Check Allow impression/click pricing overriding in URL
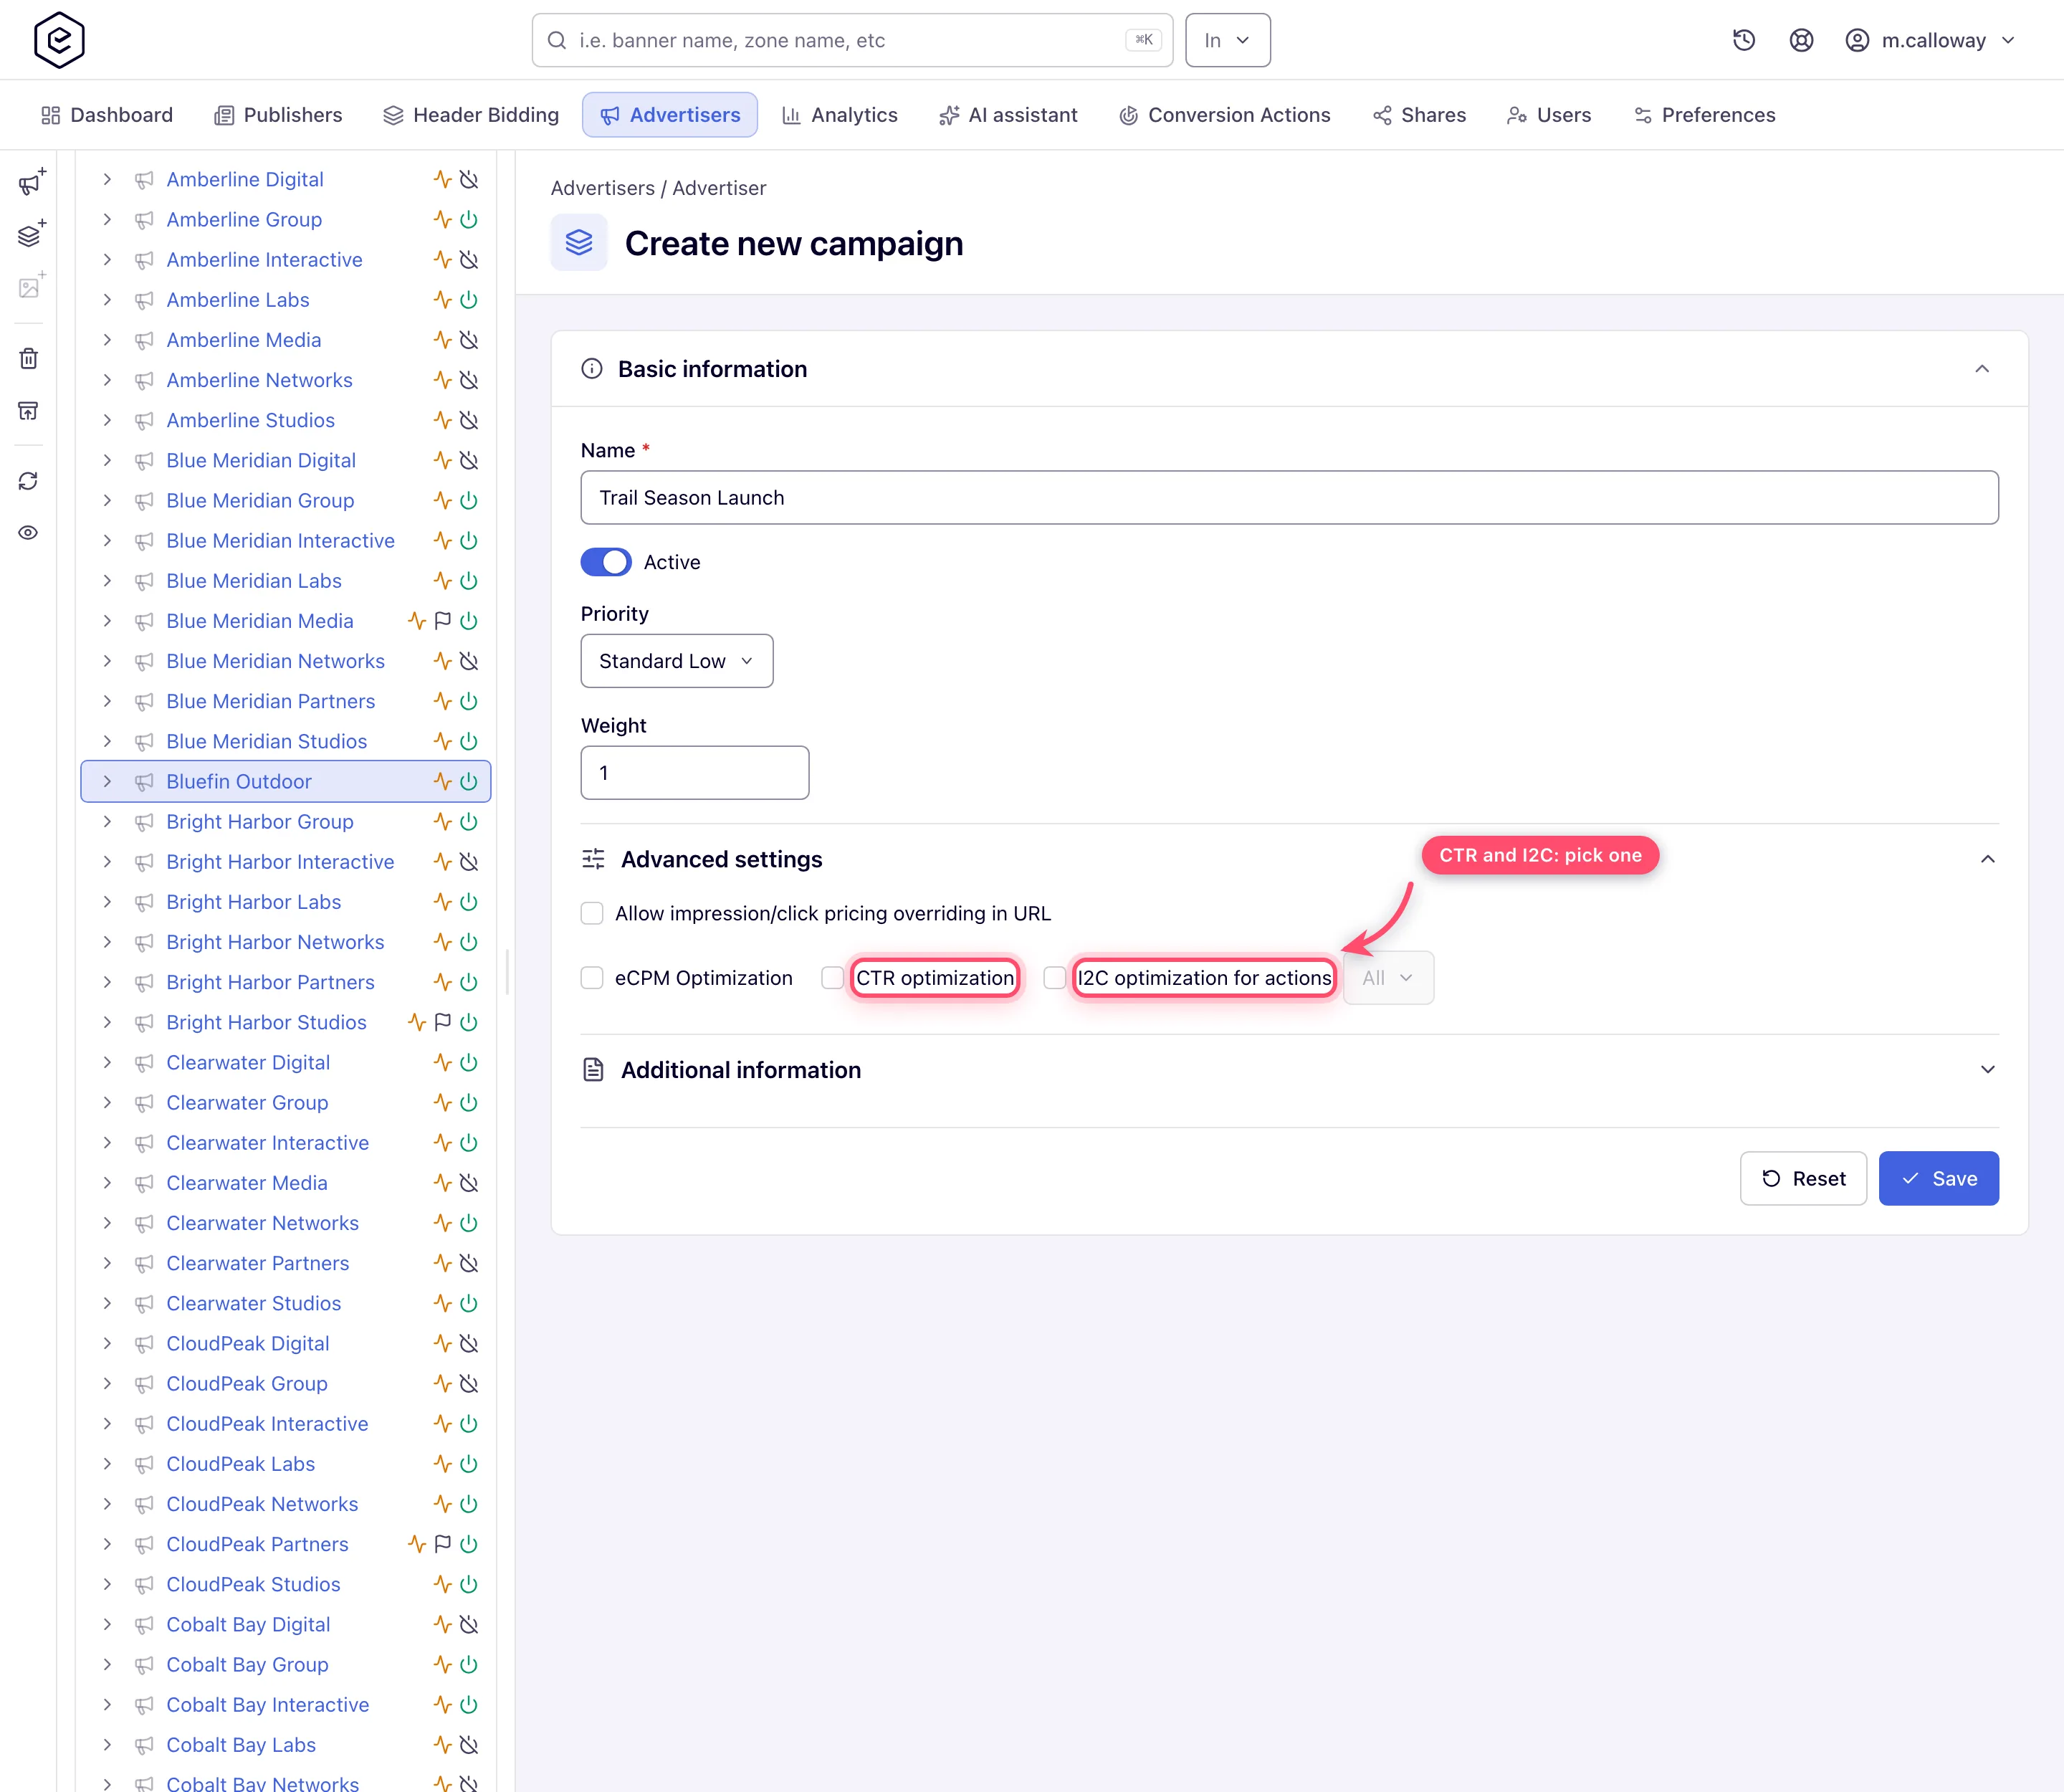The width and height of the screenshot is (2064, 1792). [592, 913]
